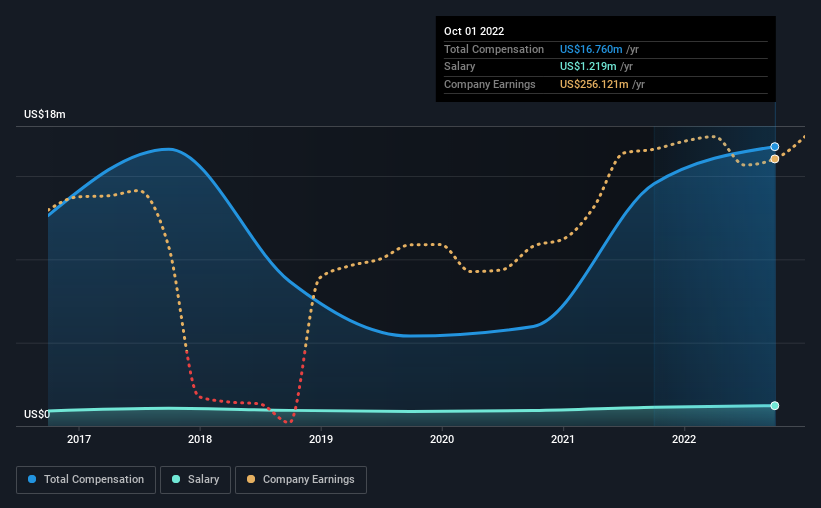This screenshot has height=508, width=821.
Task: Click the 2018 x-axis label
Action: click(x=200, y=439)
